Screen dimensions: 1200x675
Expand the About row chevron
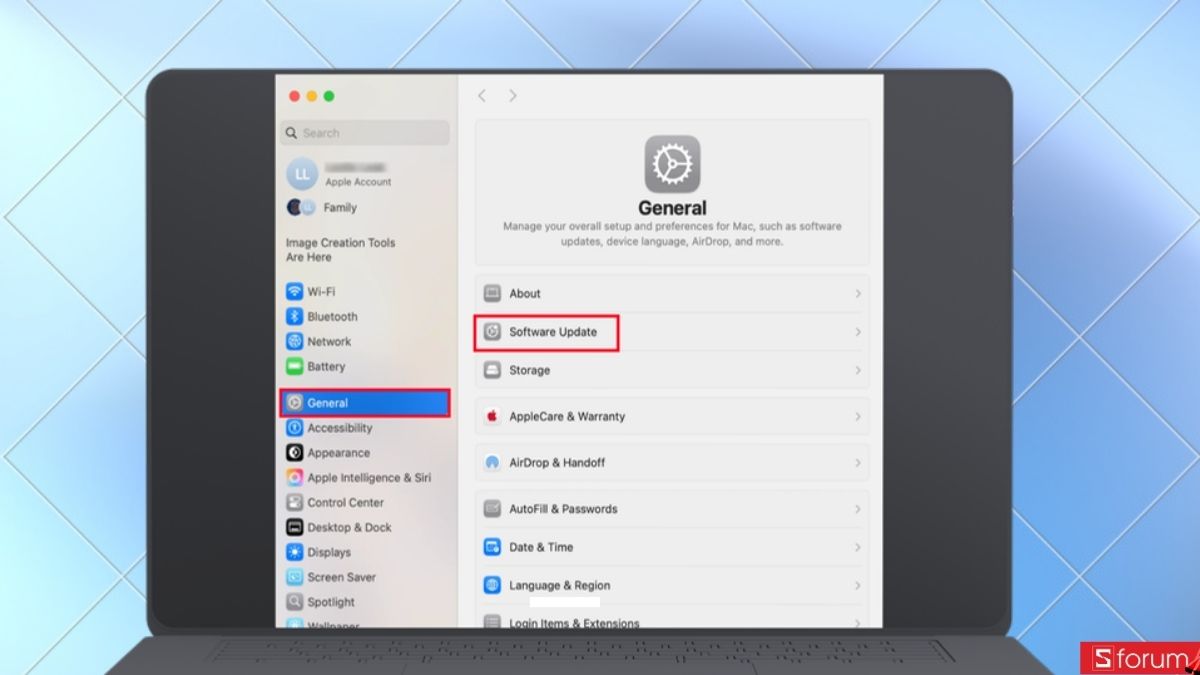pyautogui.click(x=858, y=294)
